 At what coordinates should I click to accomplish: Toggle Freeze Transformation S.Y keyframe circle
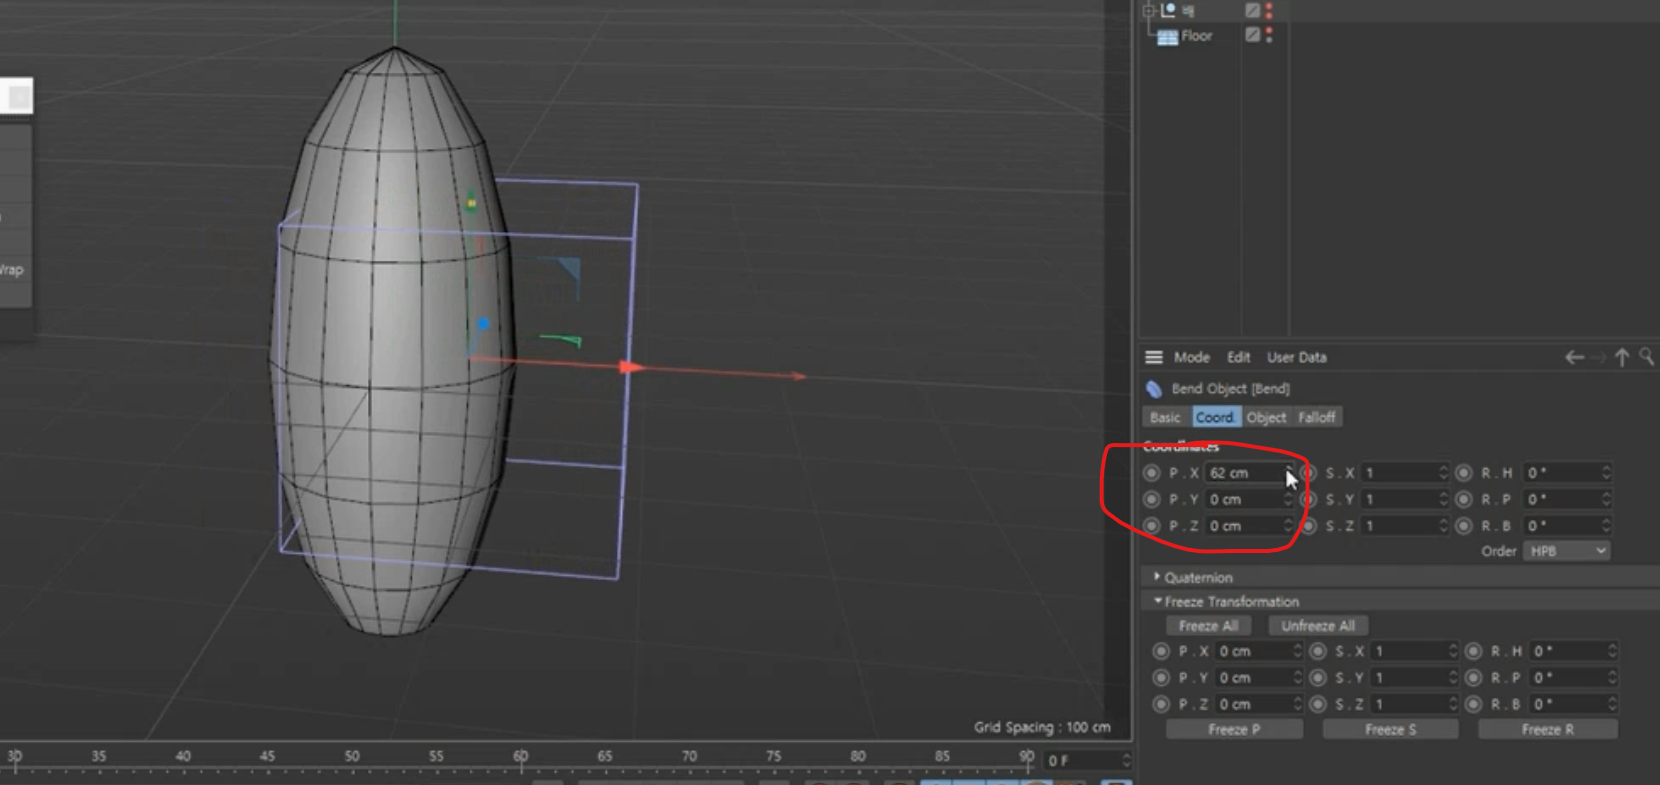pos(1318,678)
